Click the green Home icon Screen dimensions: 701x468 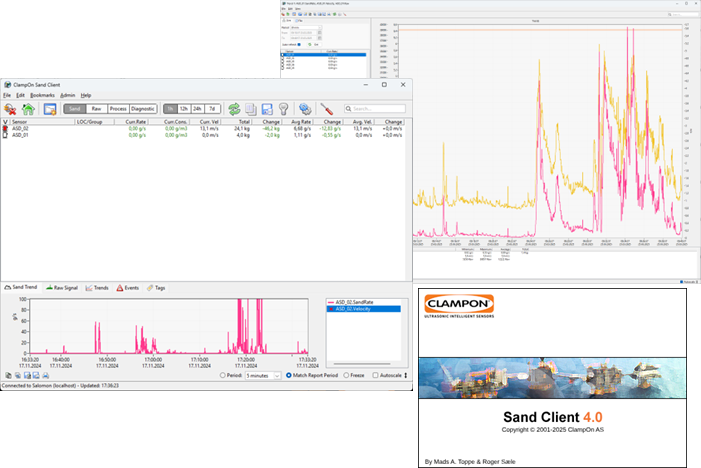(28, 109)
